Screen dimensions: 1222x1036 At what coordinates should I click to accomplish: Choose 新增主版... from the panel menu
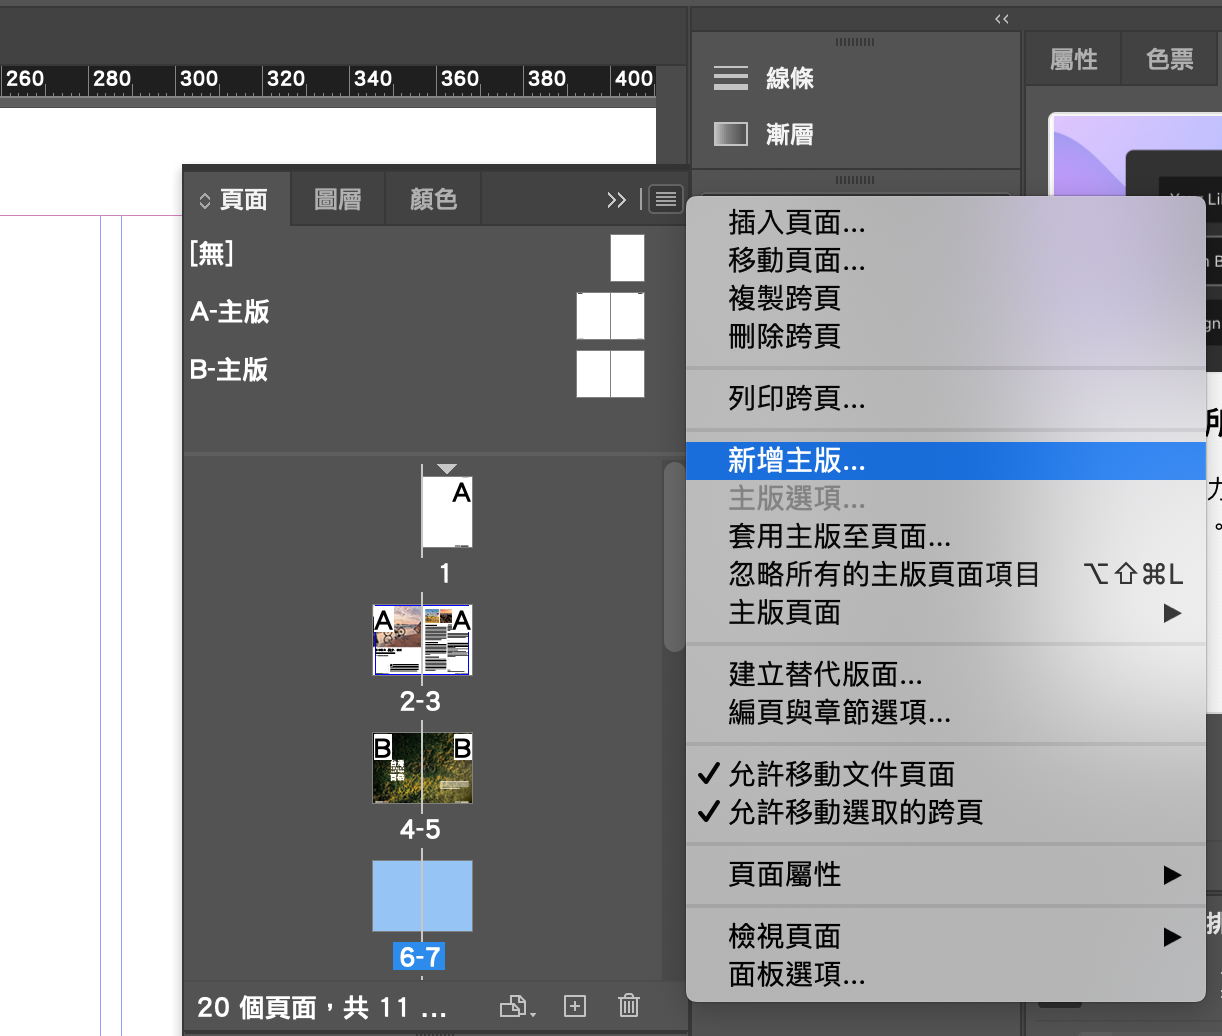(x=797, y=461)
